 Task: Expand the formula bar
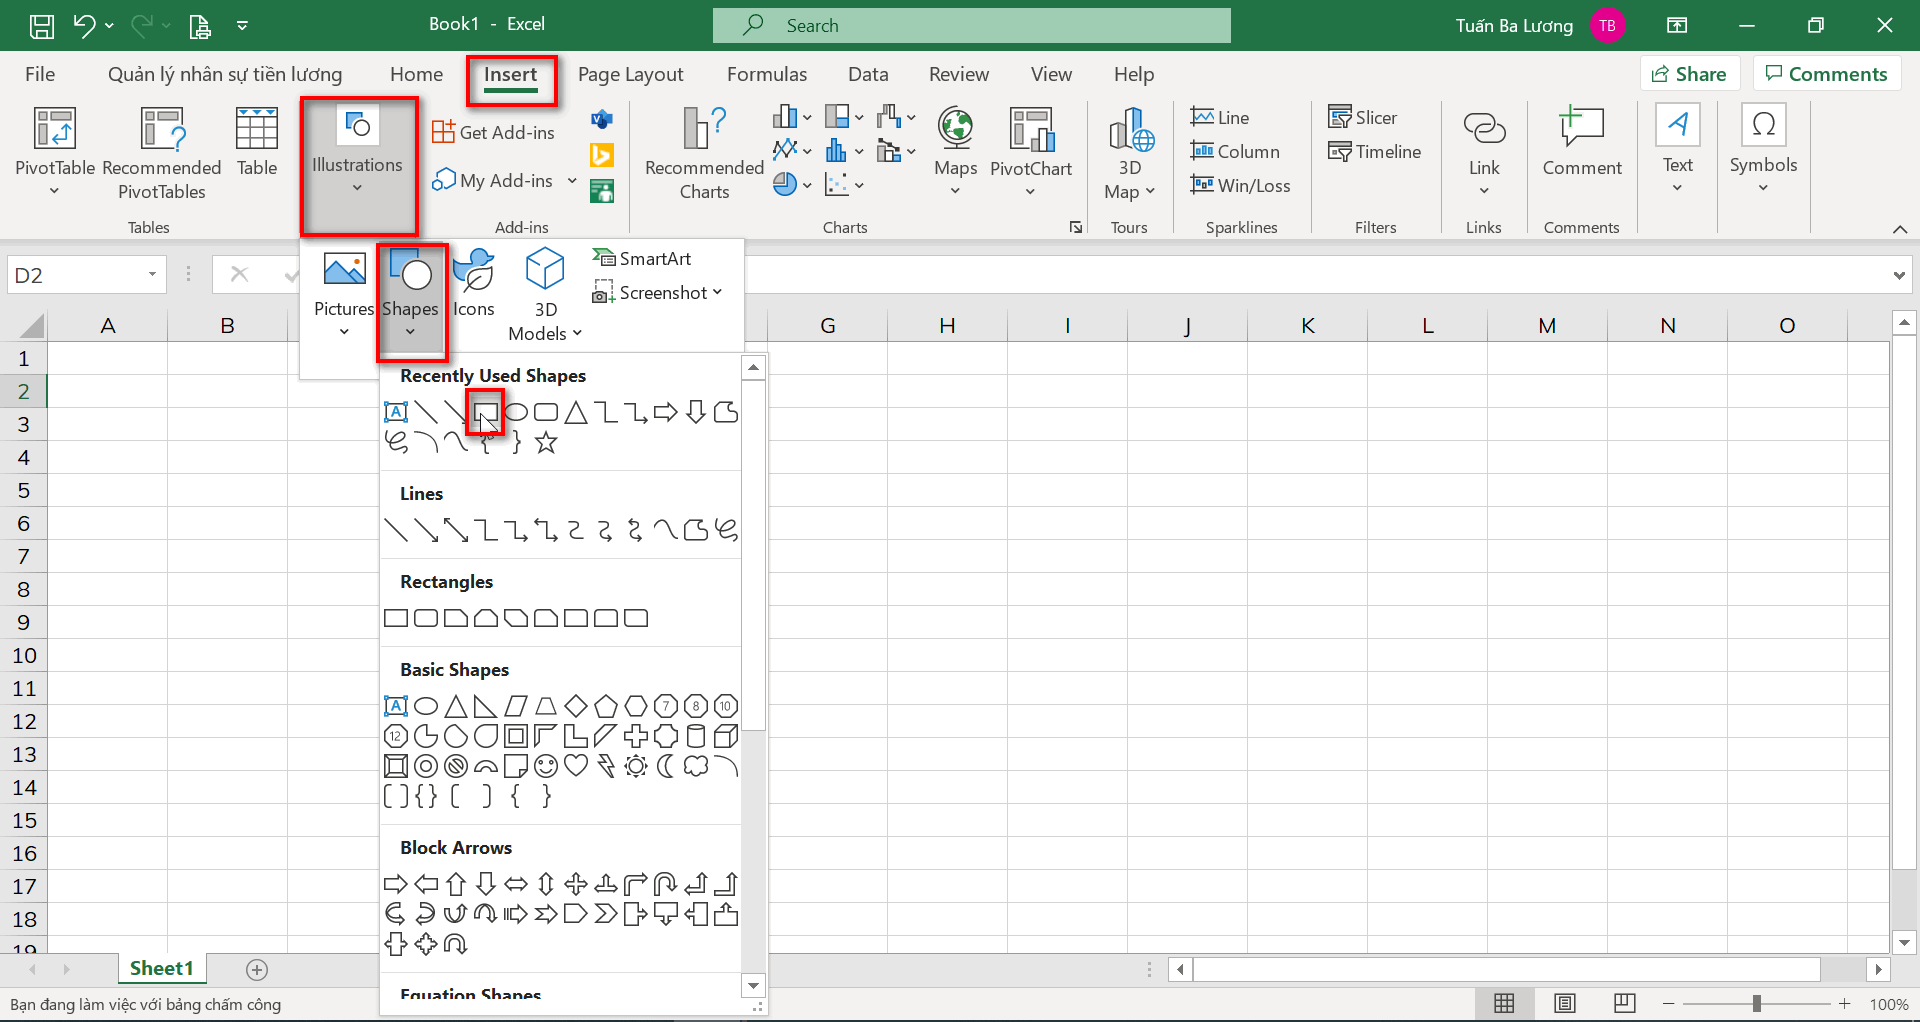click(1899, 275)
